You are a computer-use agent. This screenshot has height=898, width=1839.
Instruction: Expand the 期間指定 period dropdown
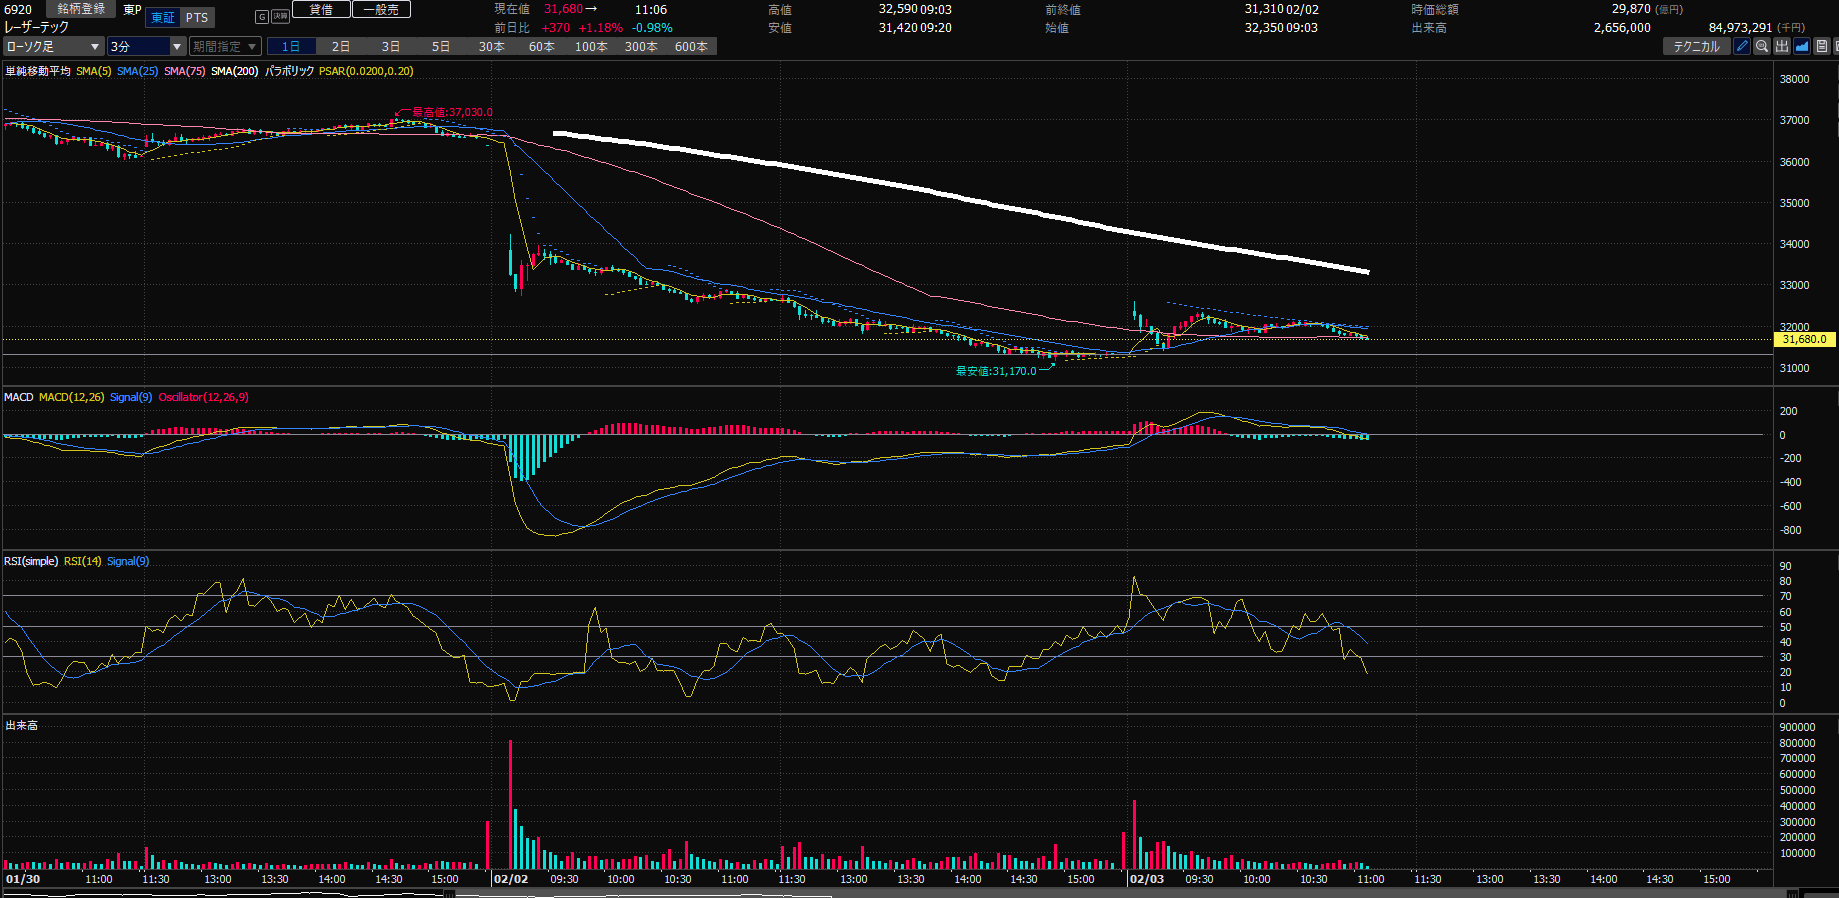pos(225,47)
